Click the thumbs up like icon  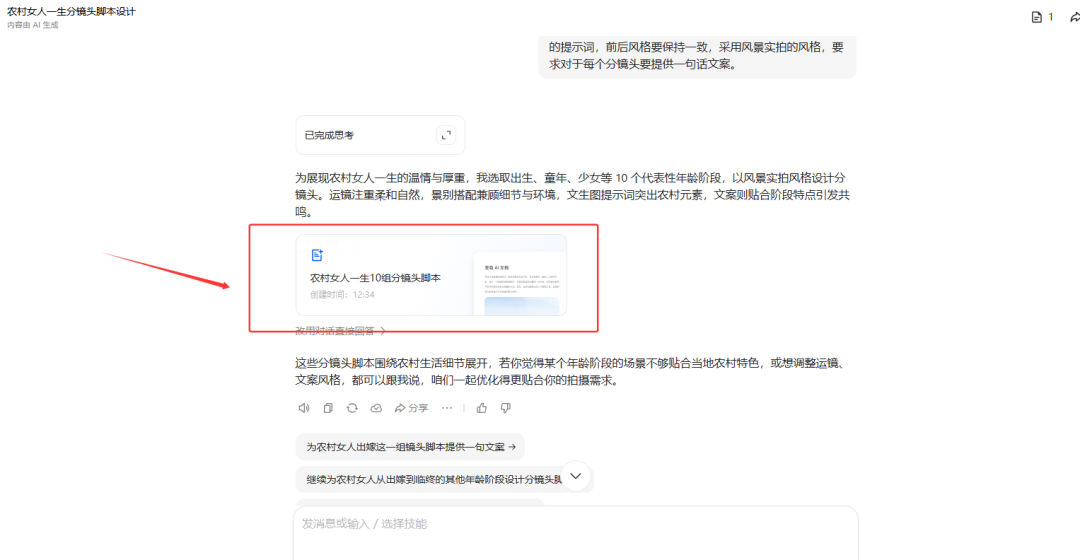481,408
